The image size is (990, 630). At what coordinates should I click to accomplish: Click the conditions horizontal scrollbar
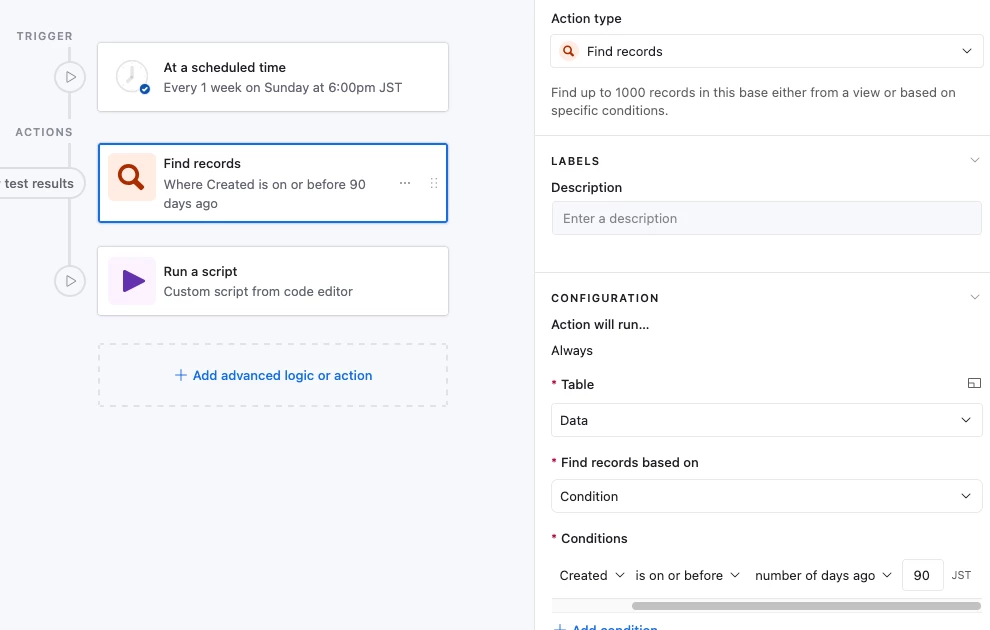805,606
